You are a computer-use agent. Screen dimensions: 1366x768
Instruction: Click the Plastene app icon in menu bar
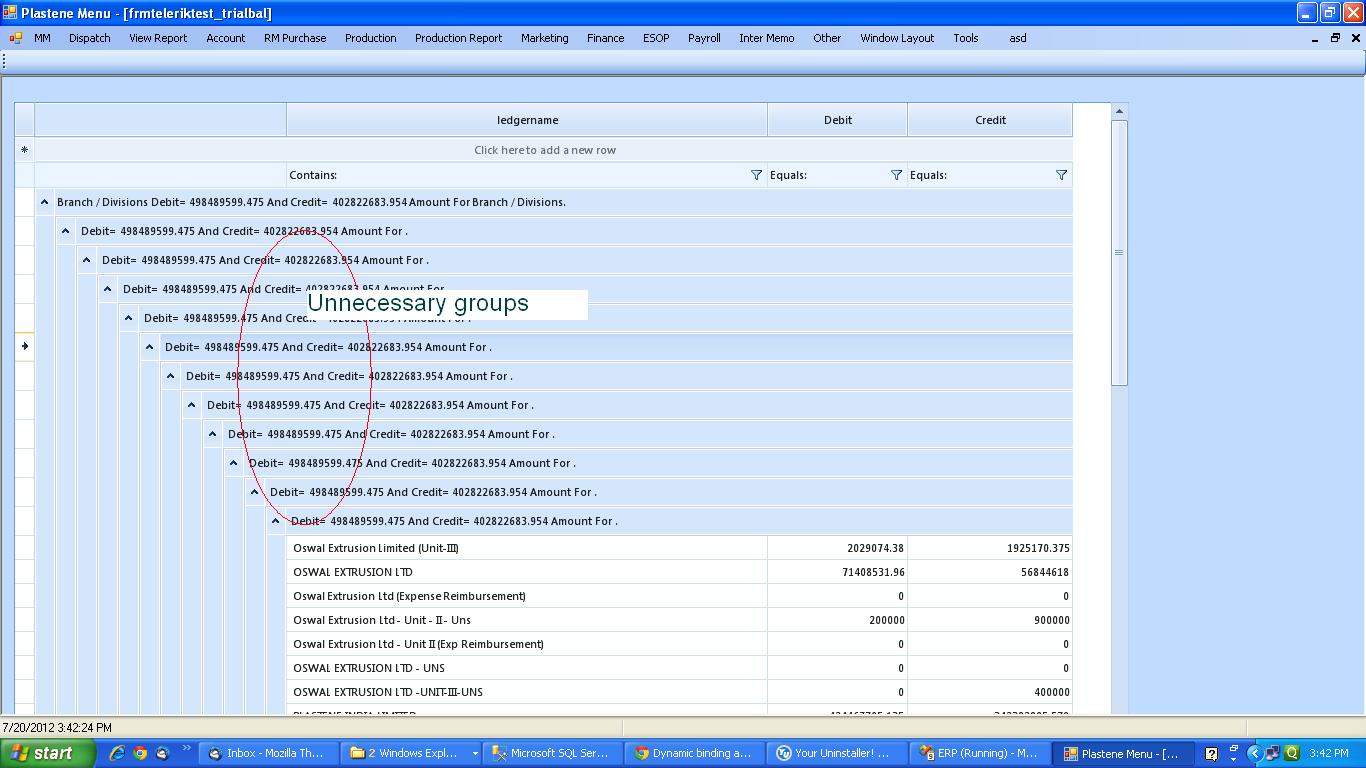tap(15, 38)
